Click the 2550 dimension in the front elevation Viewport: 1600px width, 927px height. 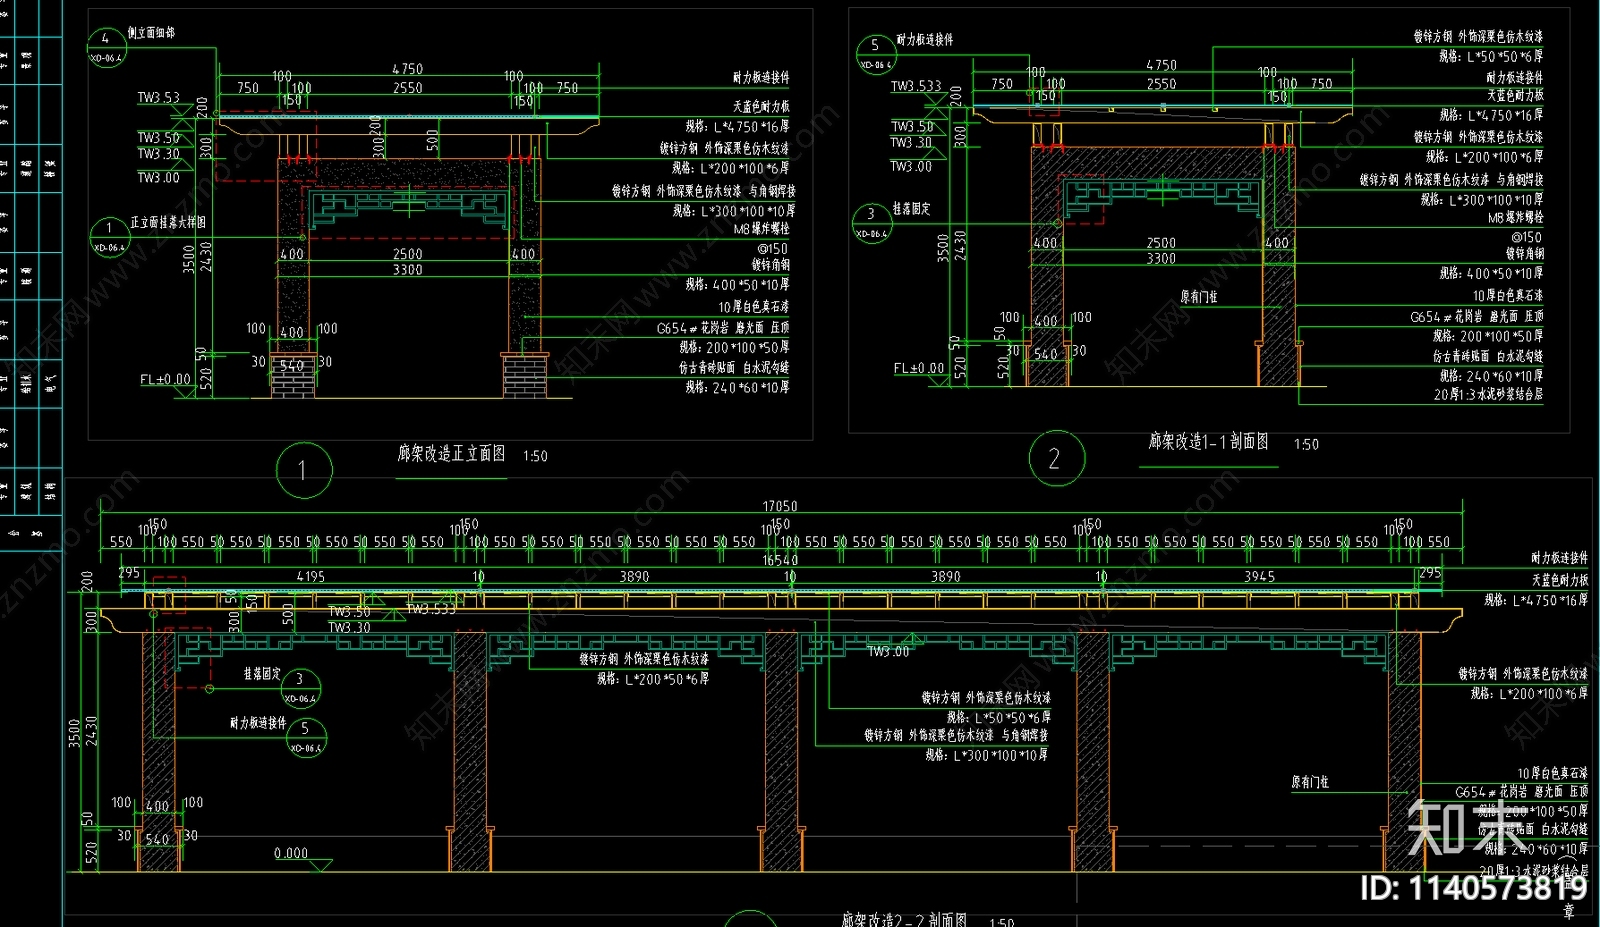click(x=407, y=89)
